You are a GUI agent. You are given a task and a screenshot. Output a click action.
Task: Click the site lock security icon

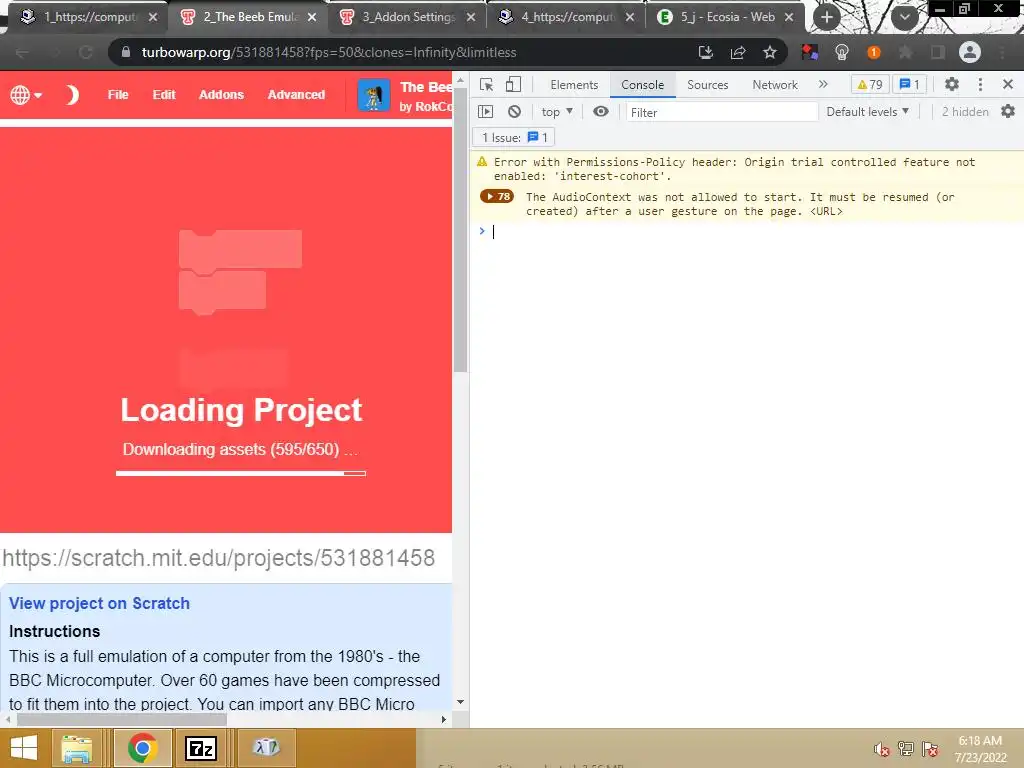pyautogui.click(x=126, y=52)
